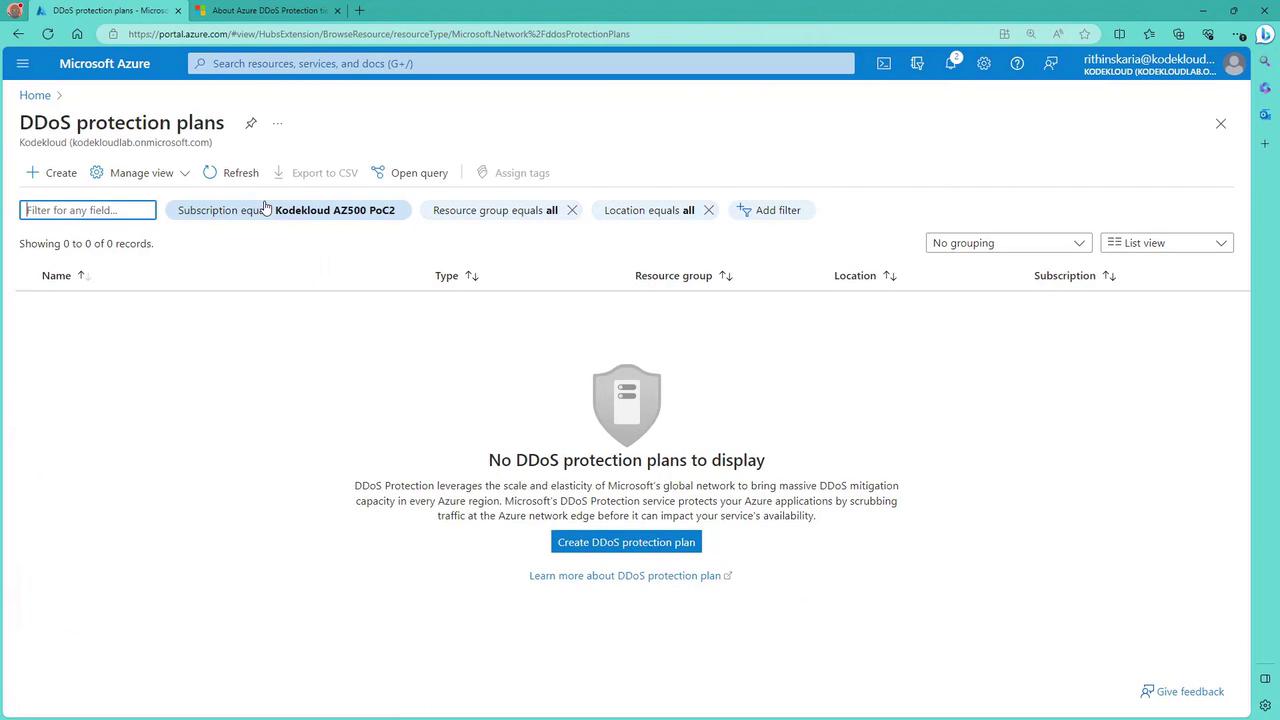Open a new browser tab
The image size is (1280, 720).
pos(359,11)
